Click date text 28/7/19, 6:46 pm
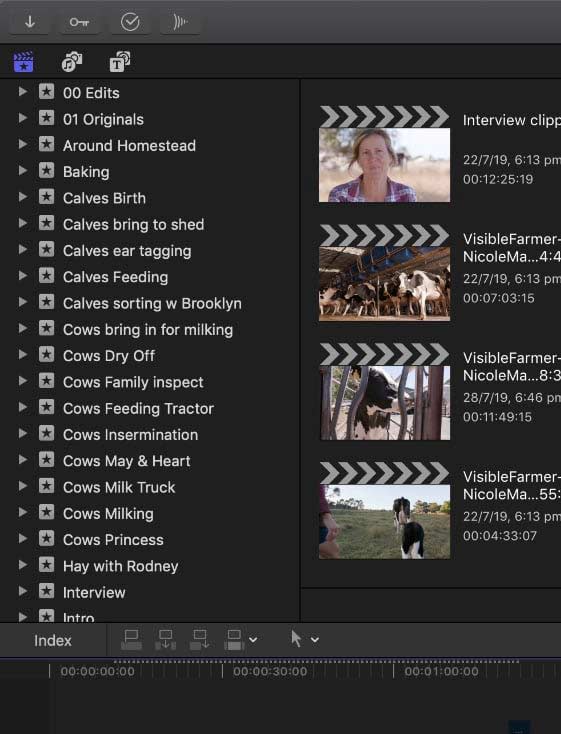Screen dimensions: 561x734 [x=511, y=397]
